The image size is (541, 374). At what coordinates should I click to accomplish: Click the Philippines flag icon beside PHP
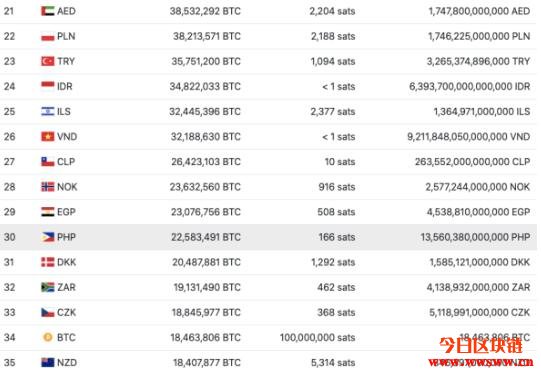[x=48, y=237]
